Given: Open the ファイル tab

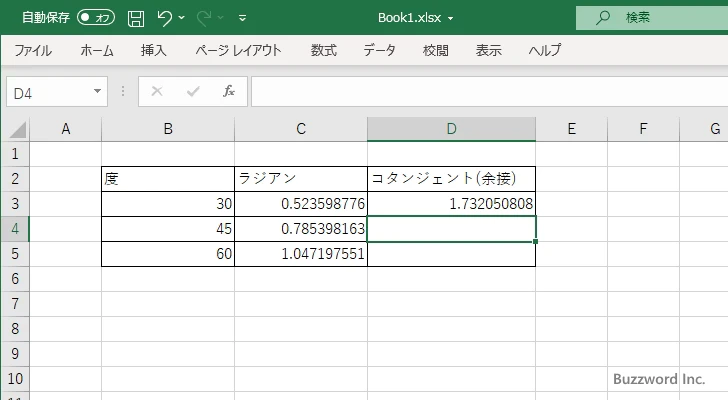Looking at the screenshot, I should coord(33,50).
